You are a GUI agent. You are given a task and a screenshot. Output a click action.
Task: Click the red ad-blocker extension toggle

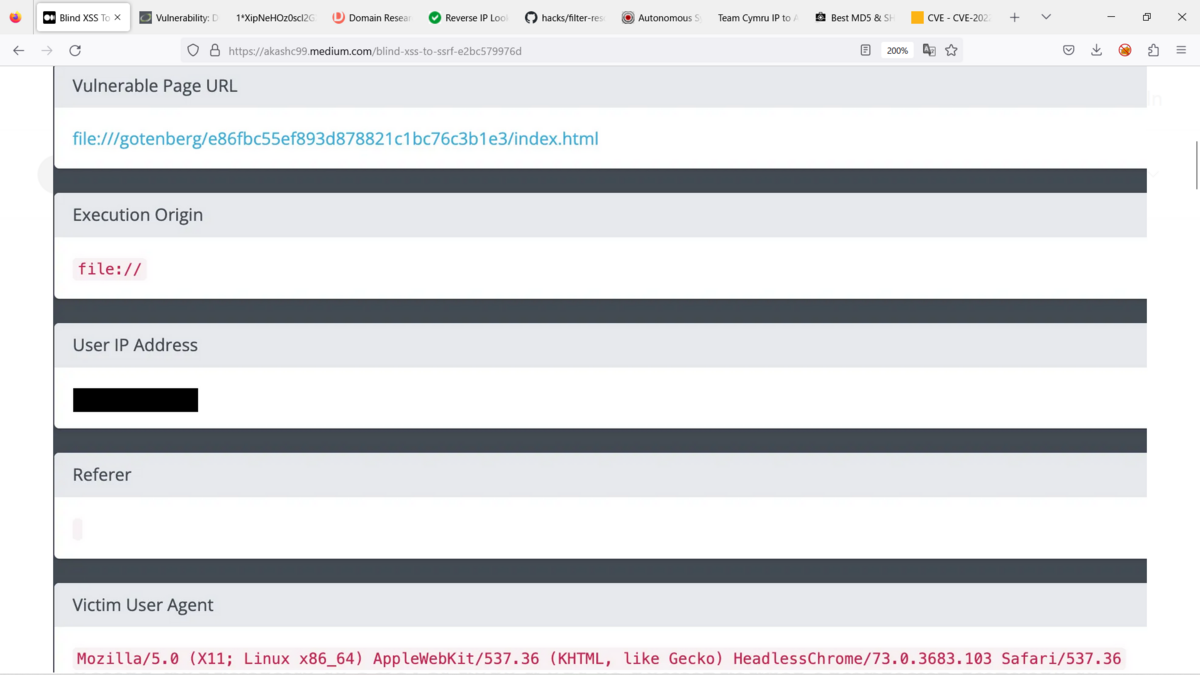(x=1124, y=50)
